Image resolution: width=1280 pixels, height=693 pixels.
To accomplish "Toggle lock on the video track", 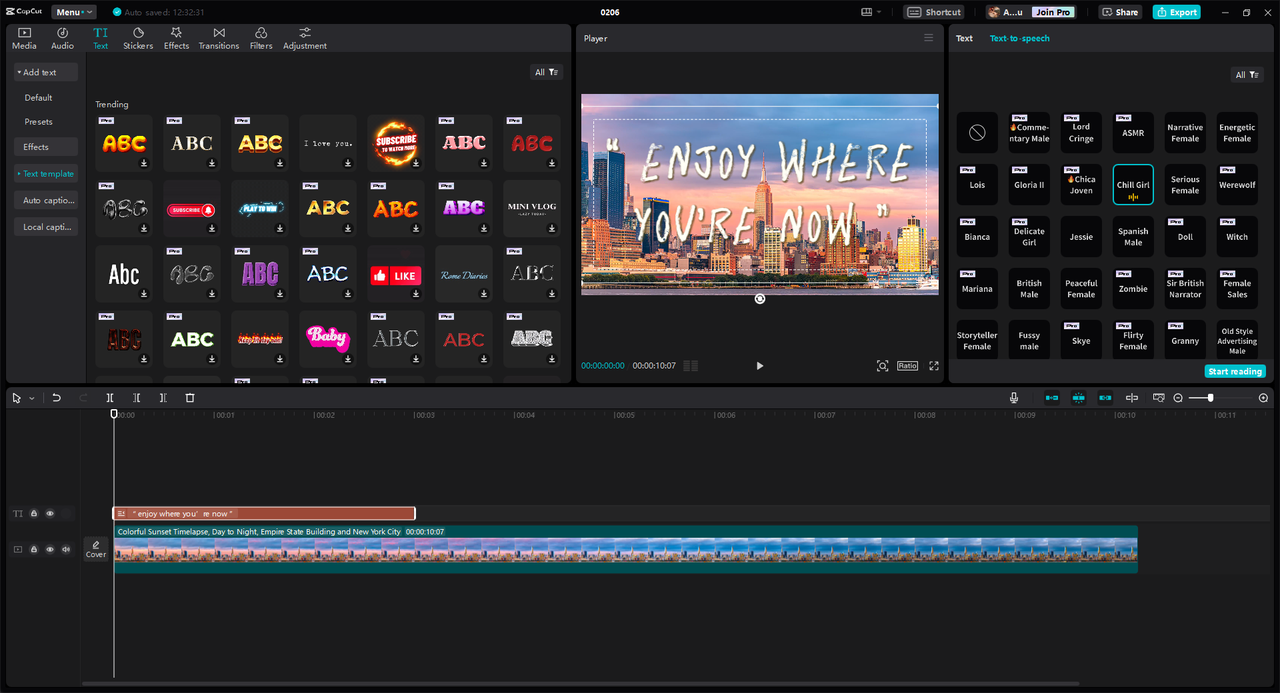I will pyautogui.click(x=34, y=549).
